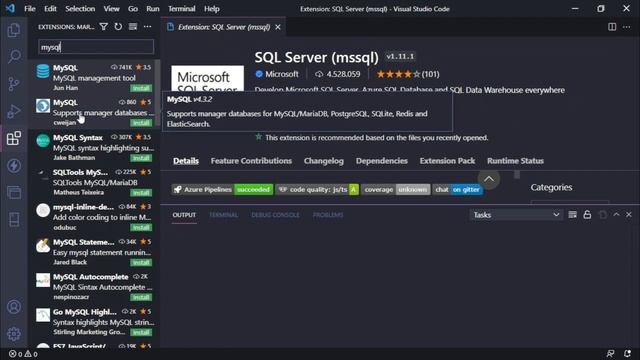Open the Terminal menu
640x360 pixels.
coord(182,9)
